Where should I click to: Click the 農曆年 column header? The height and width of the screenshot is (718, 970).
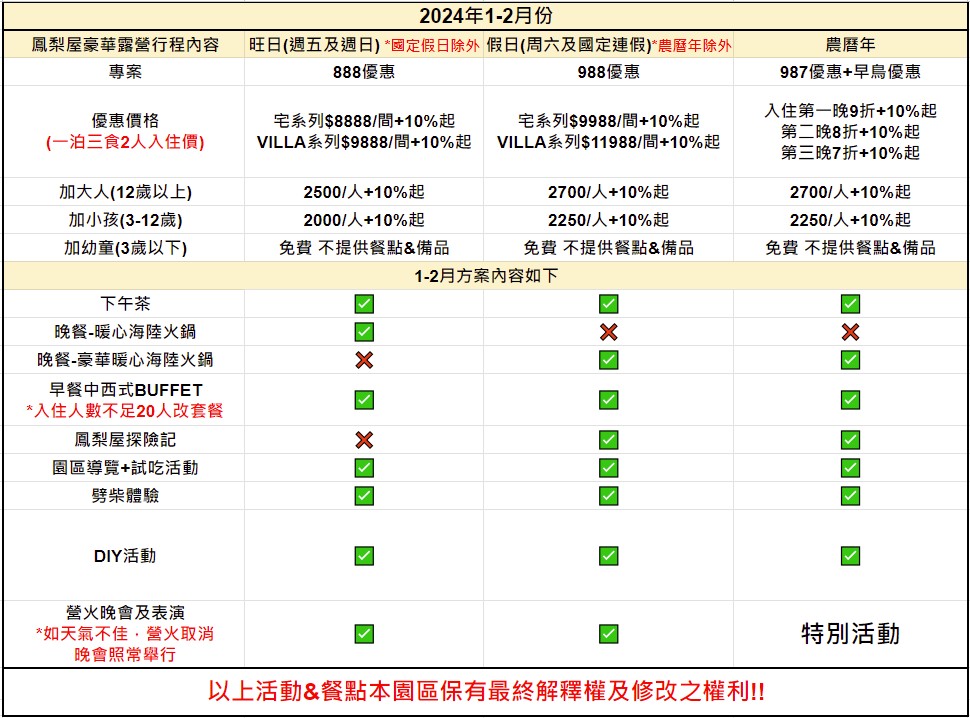tap(851, 45)
